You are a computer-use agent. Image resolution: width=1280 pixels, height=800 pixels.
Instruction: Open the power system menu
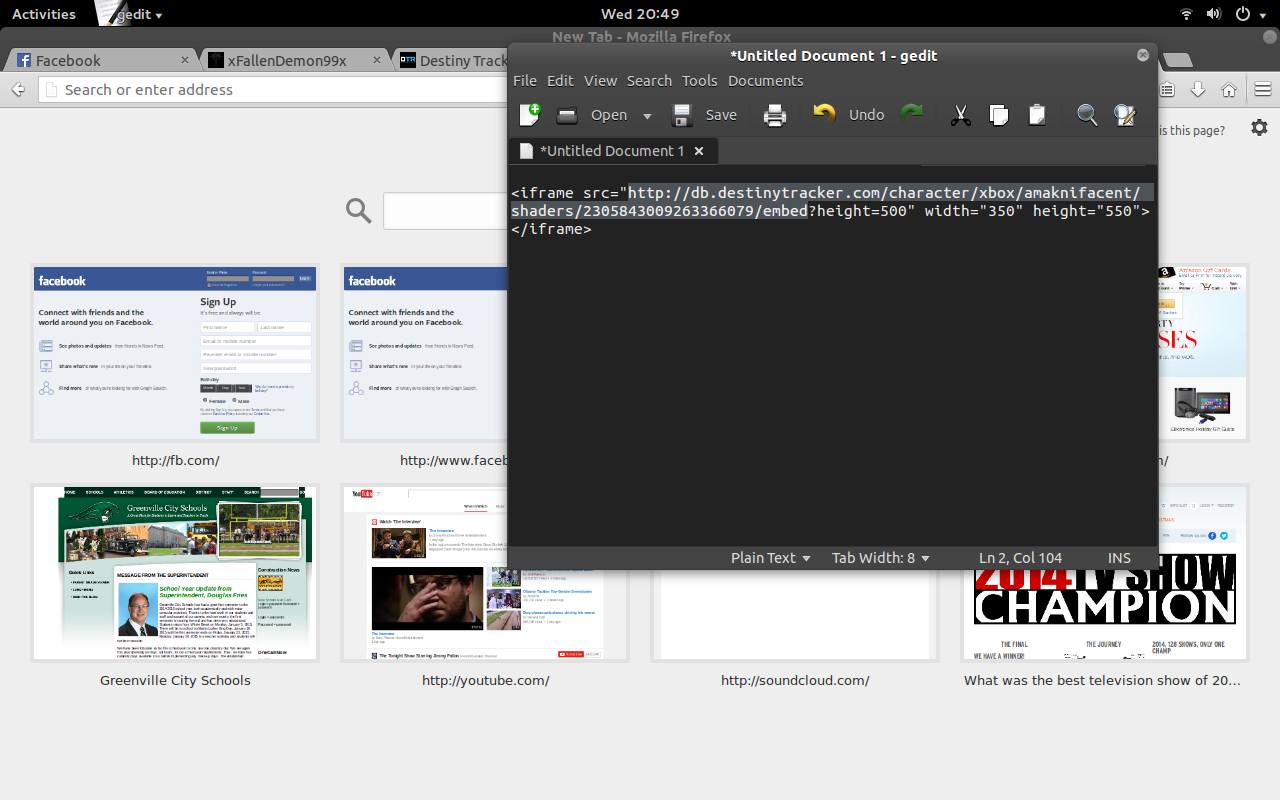pyautogui.click(x=1249, y=14)
